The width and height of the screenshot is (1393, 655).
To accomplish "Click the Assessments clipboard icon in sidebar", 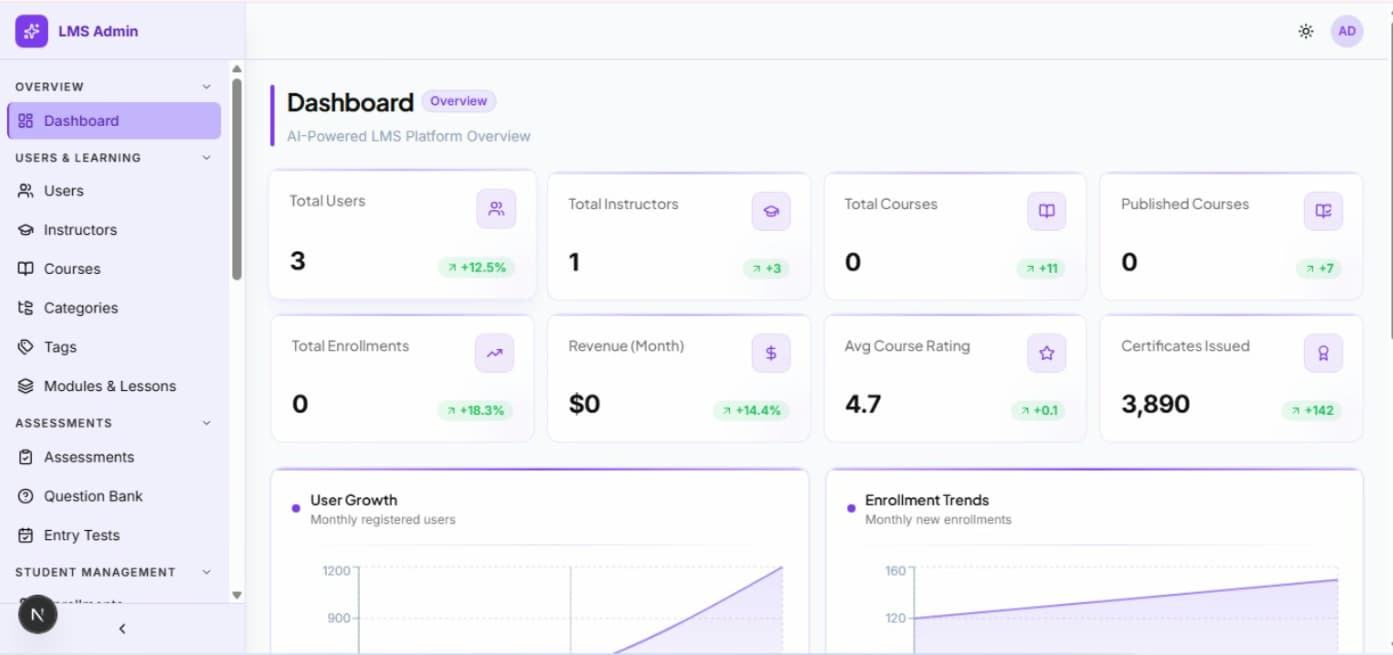I will point(26,457).
